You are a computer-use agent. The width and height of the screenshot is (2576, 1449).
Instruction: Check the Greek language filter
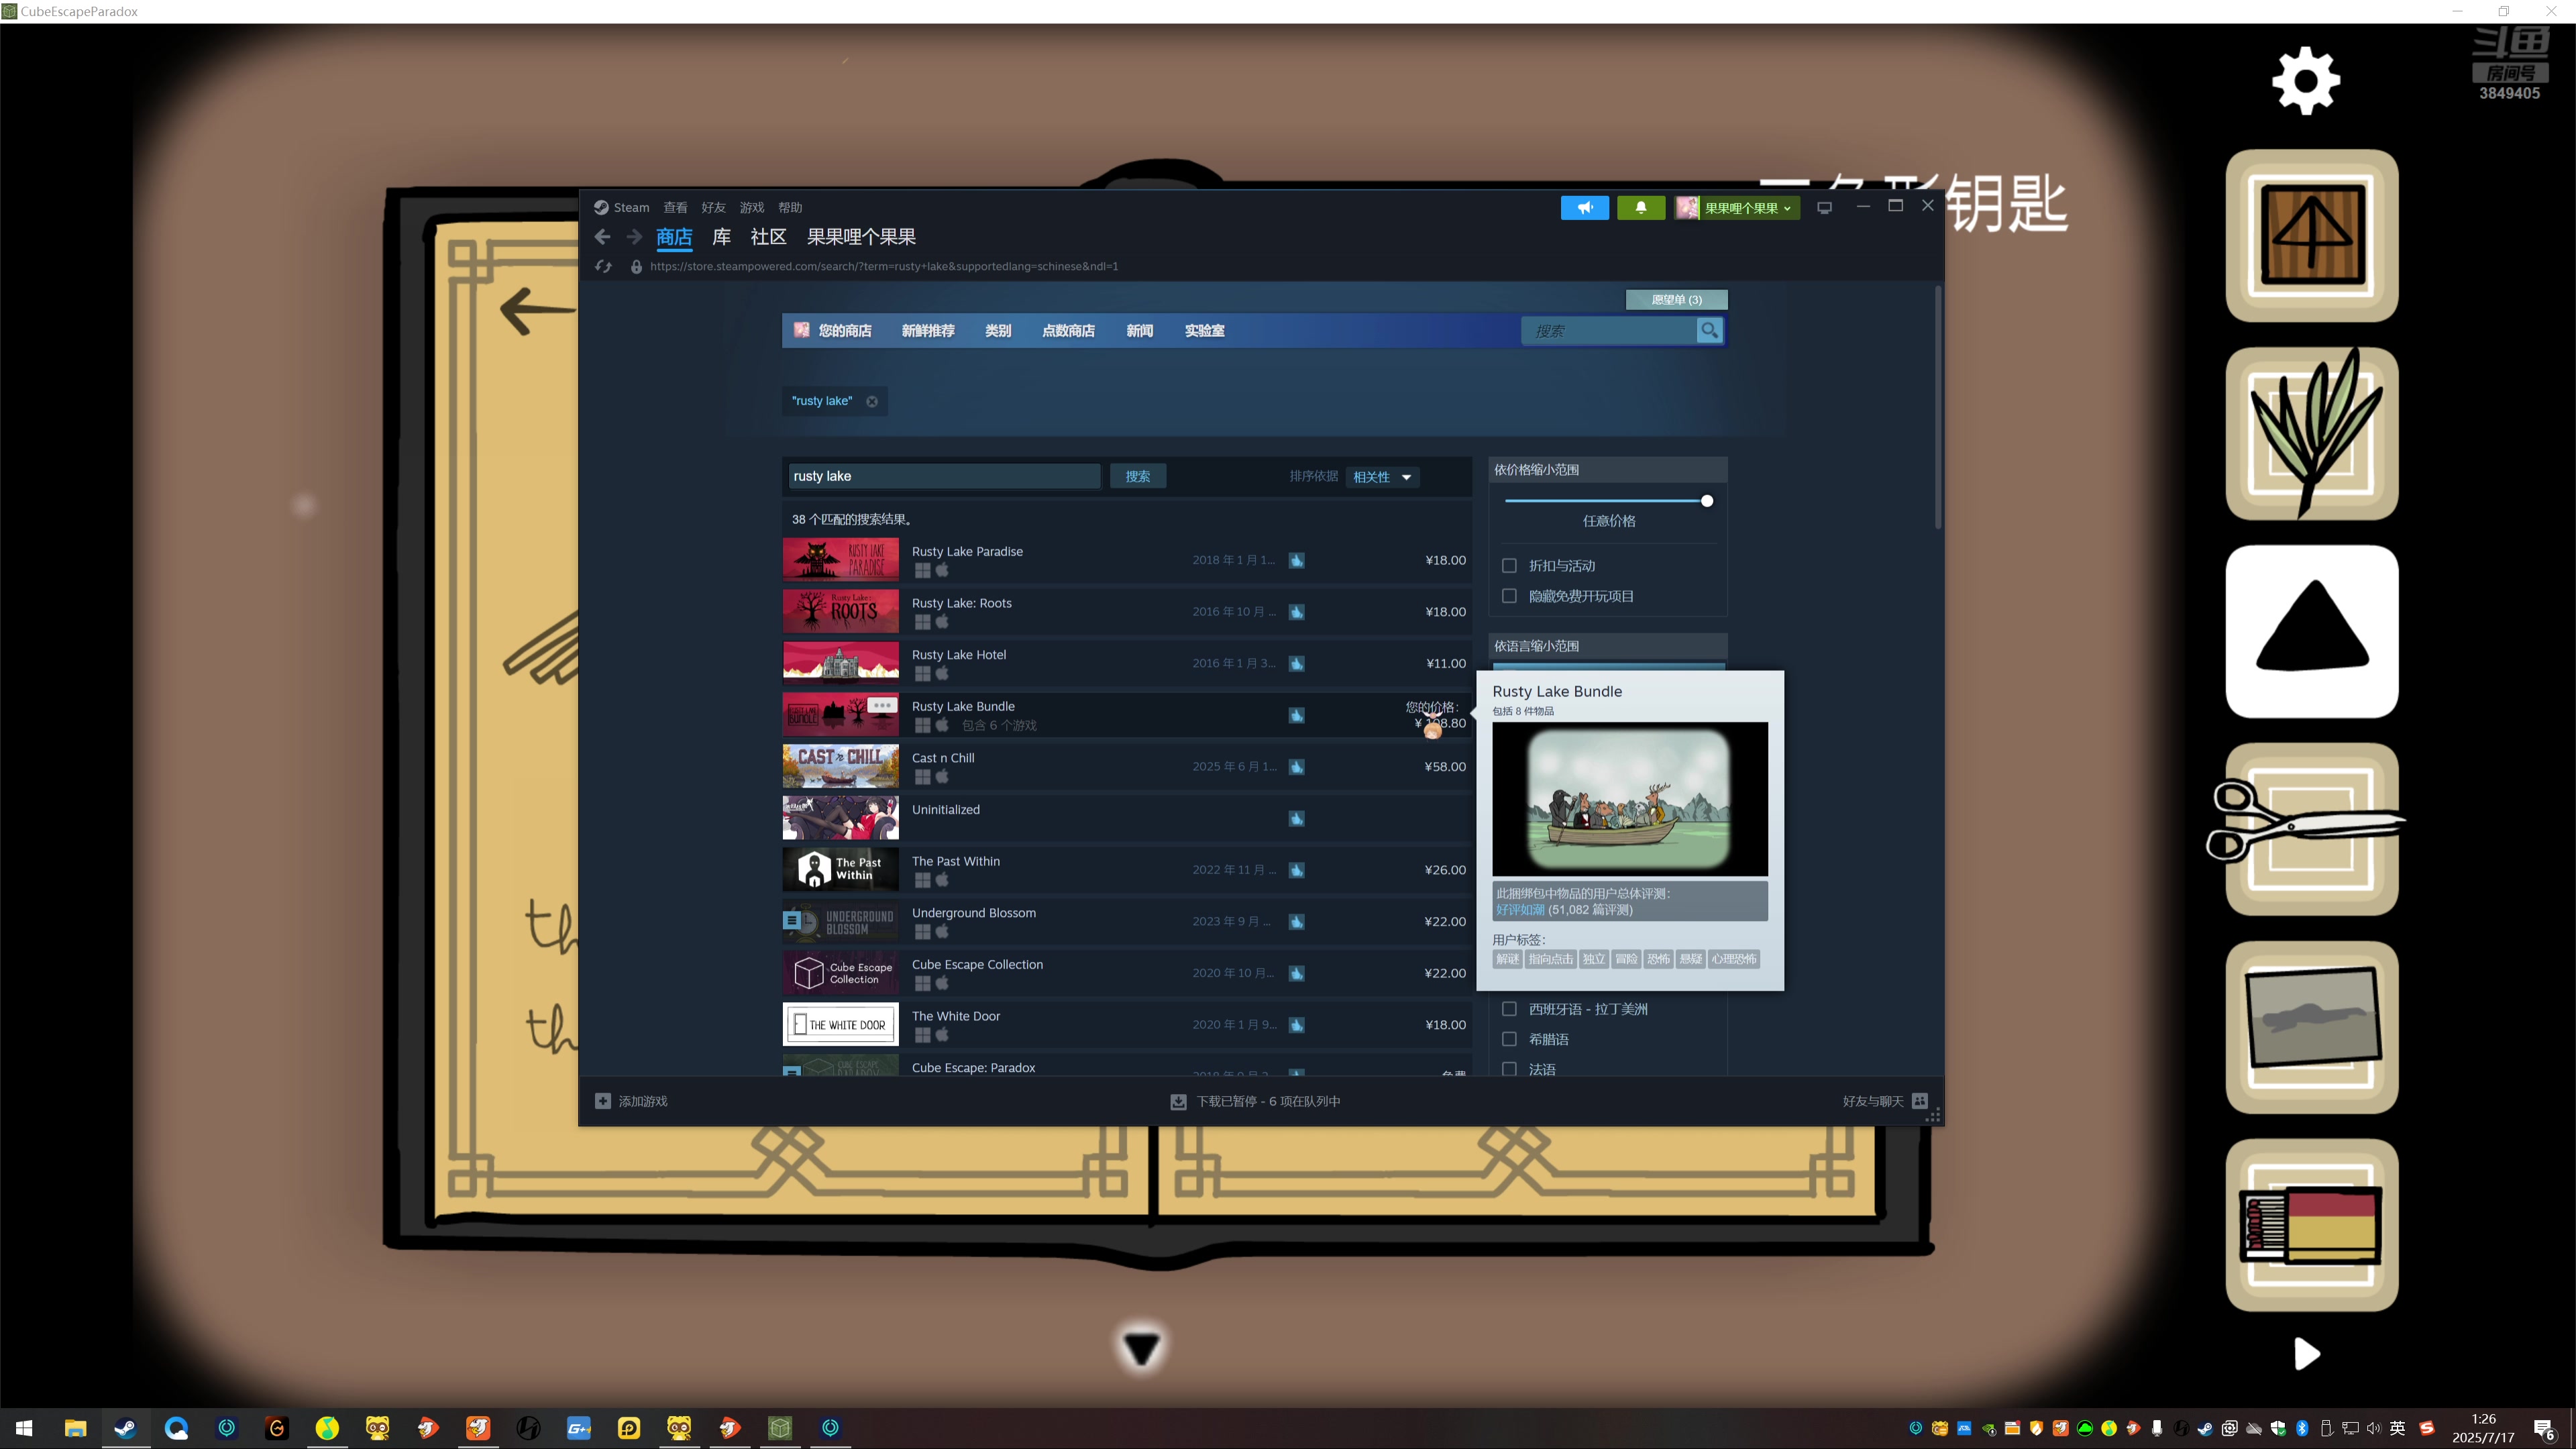point(1509,1039)
